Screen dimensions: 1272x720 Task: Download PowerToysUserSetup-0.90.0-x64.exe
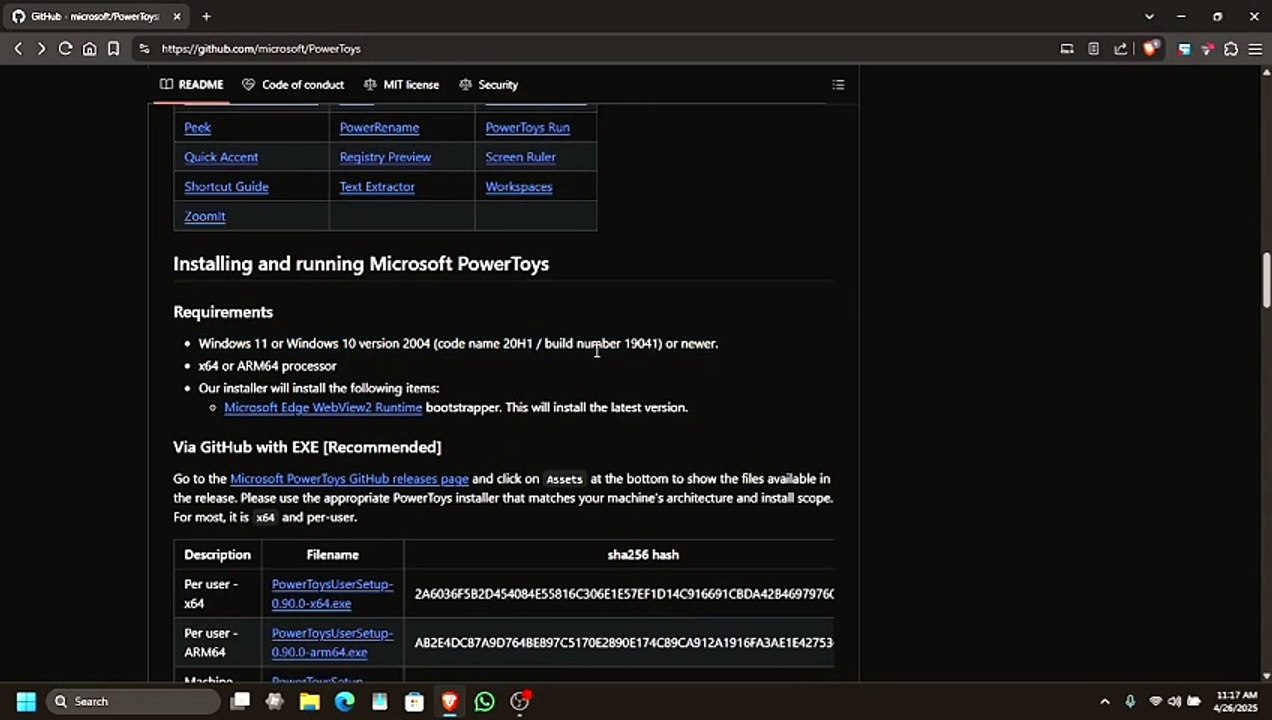pyautogui.click(x=332, y=594)
